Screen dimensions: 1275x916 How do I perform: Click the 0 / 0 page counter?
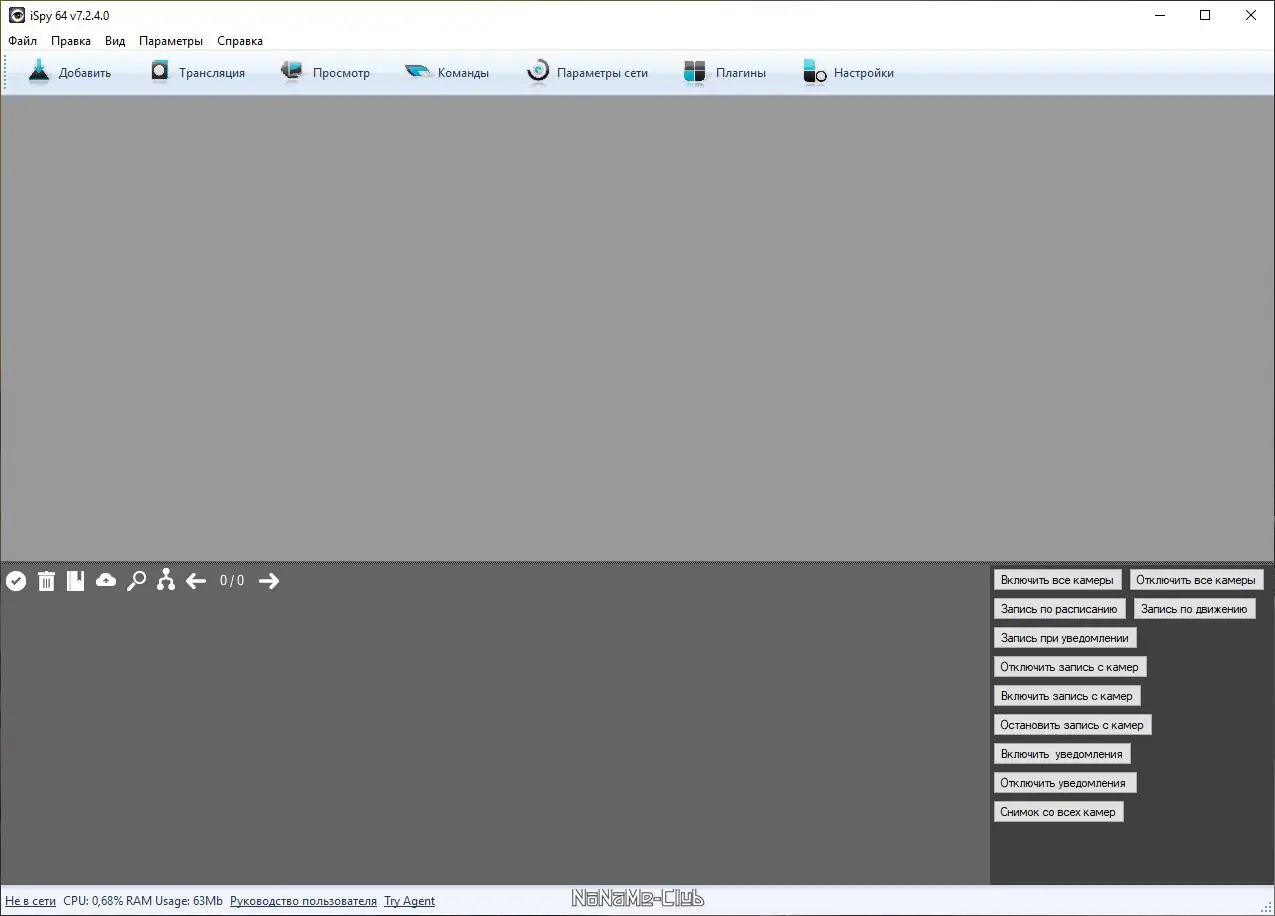(232, 581)
